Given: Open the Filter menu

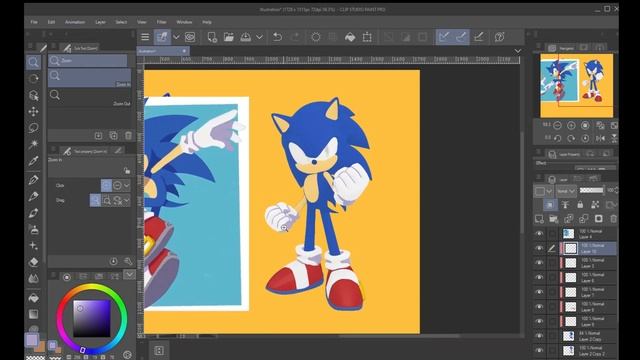Looking at the screenshot, I should 162,22.
